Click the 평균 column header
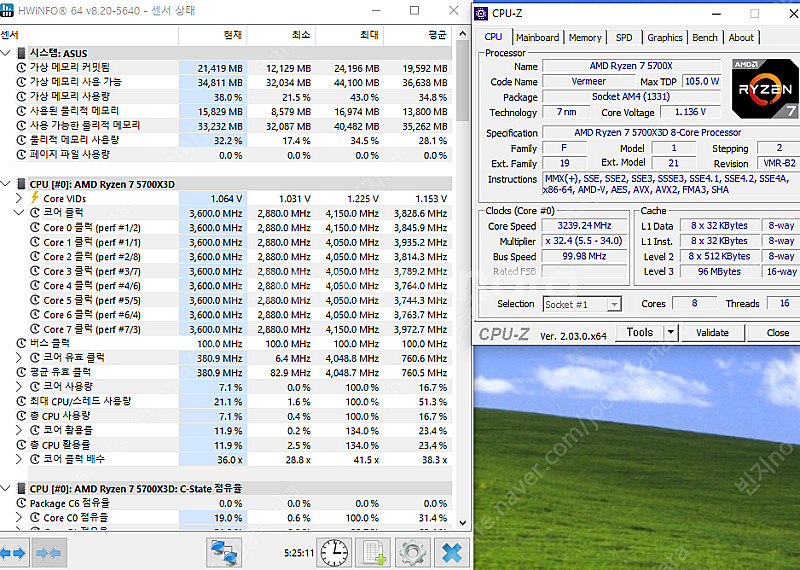Viewport: 800px width, 570px height. tap(418, 35)
